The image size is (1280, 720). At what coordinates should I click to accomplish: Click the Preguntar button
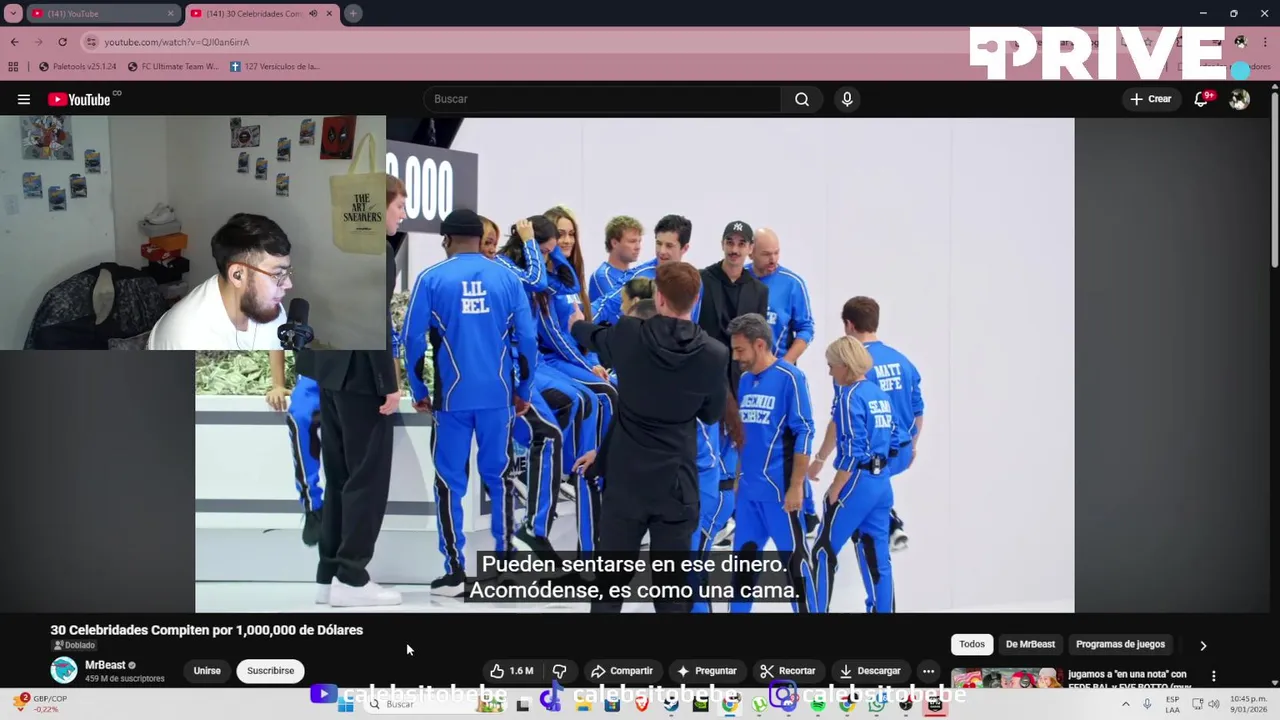click(706, 671)
